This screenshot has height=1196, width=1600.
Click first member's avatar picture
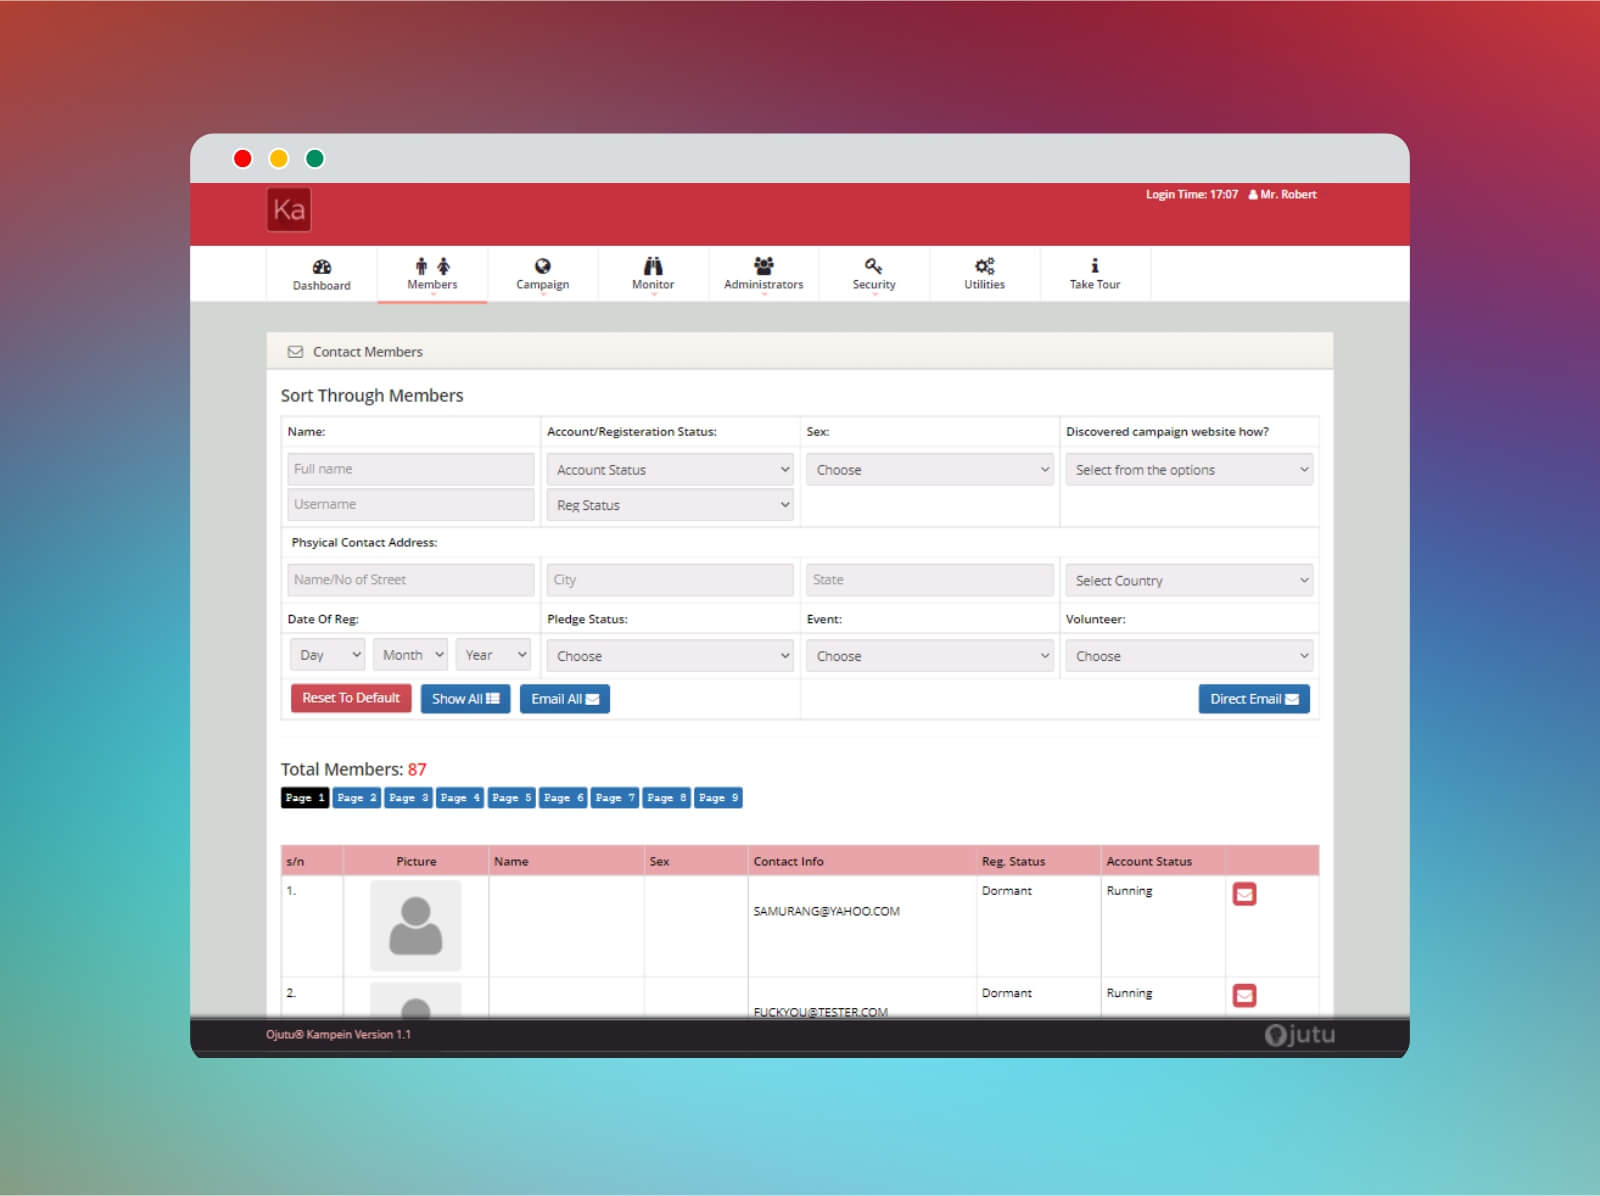[416, 926]
